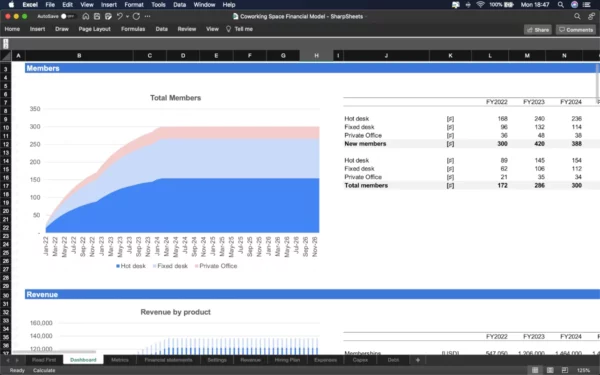
Task: Click the search magnifier in Excel title bar
Action: (x=577, y=16)
